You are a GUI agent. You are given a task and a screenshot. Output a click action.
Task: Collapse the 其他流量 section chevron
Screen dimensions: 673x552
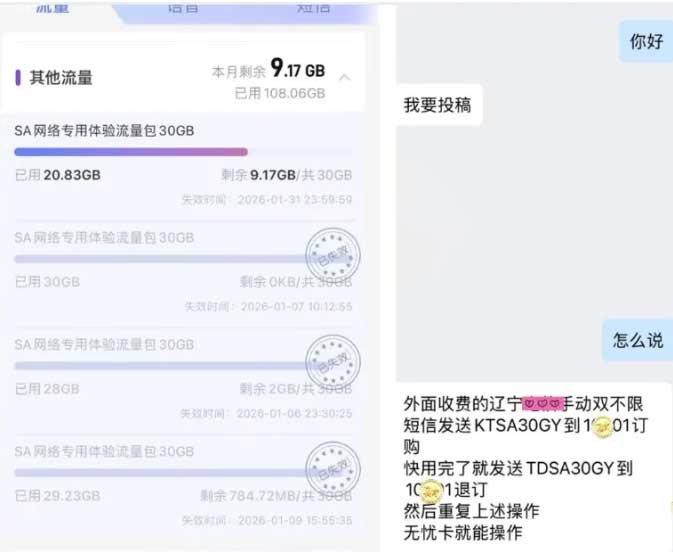[344, 78]
